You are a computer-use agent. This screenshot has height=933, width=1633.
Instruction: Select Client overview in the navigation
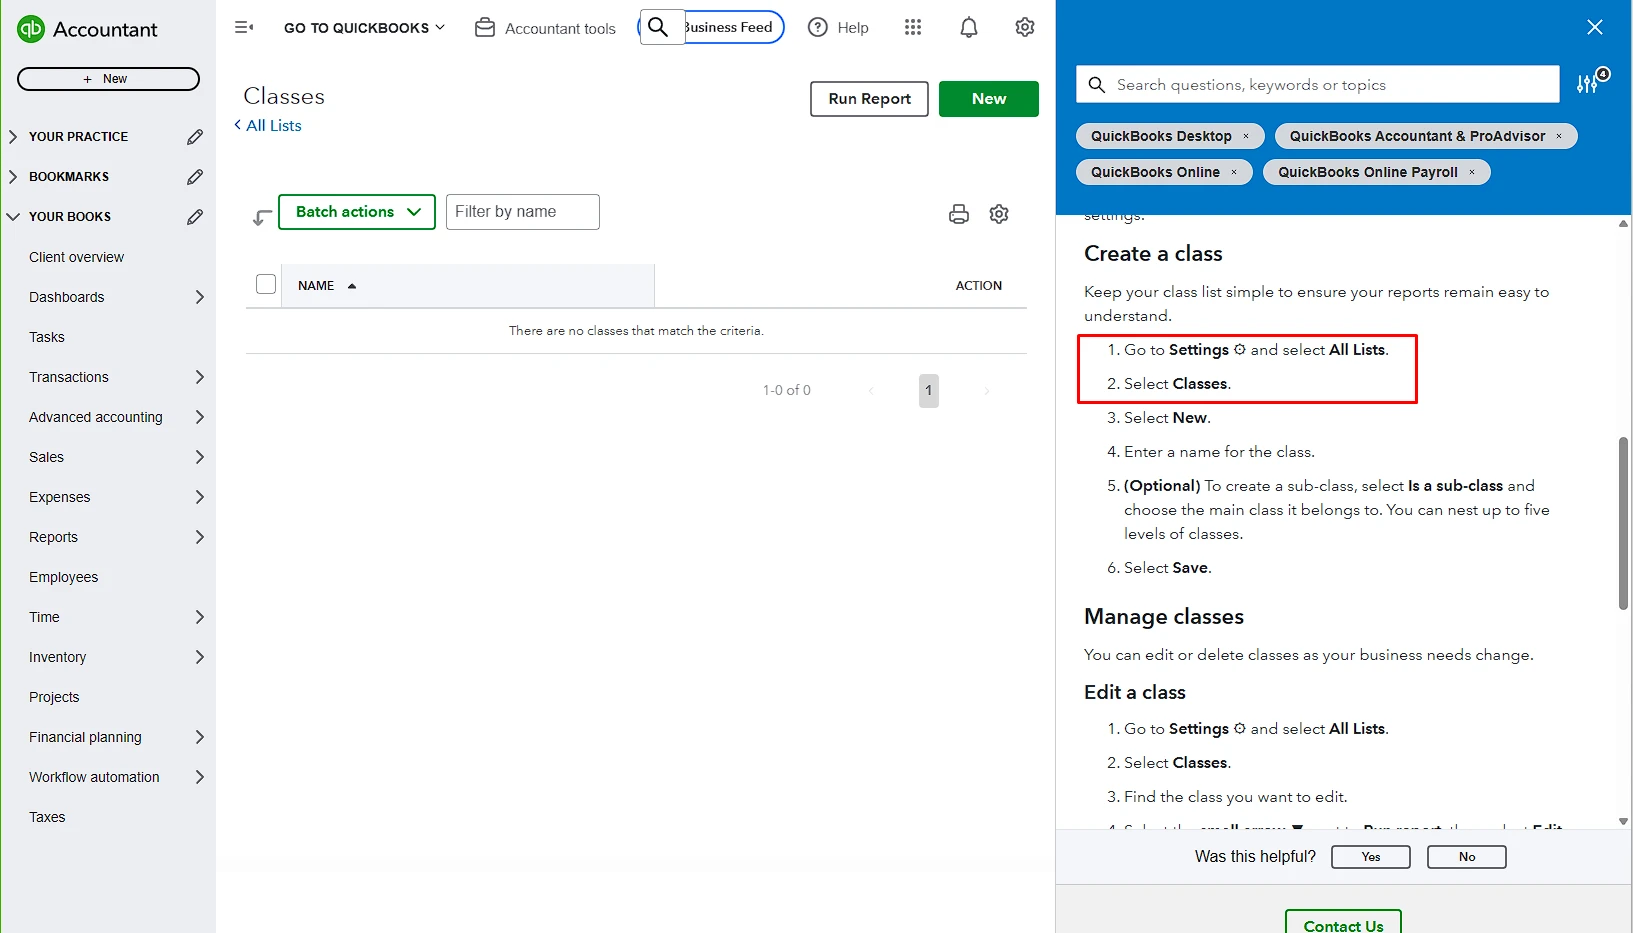tap(75, 257)
